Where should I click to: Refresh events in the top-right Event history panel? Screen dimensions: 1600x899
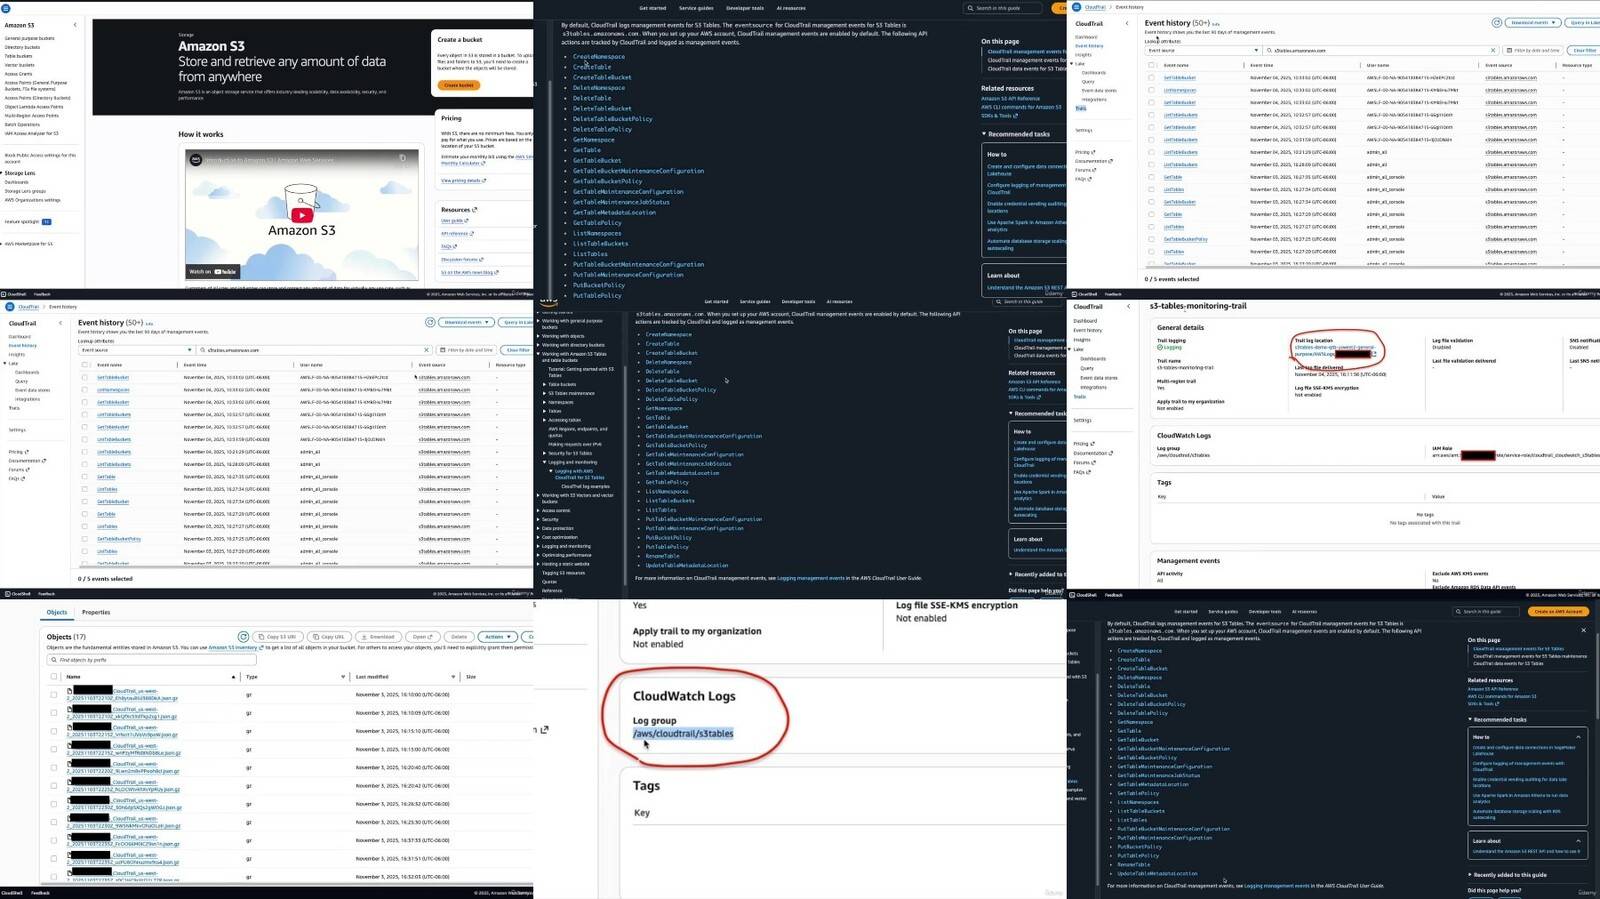1497,22
